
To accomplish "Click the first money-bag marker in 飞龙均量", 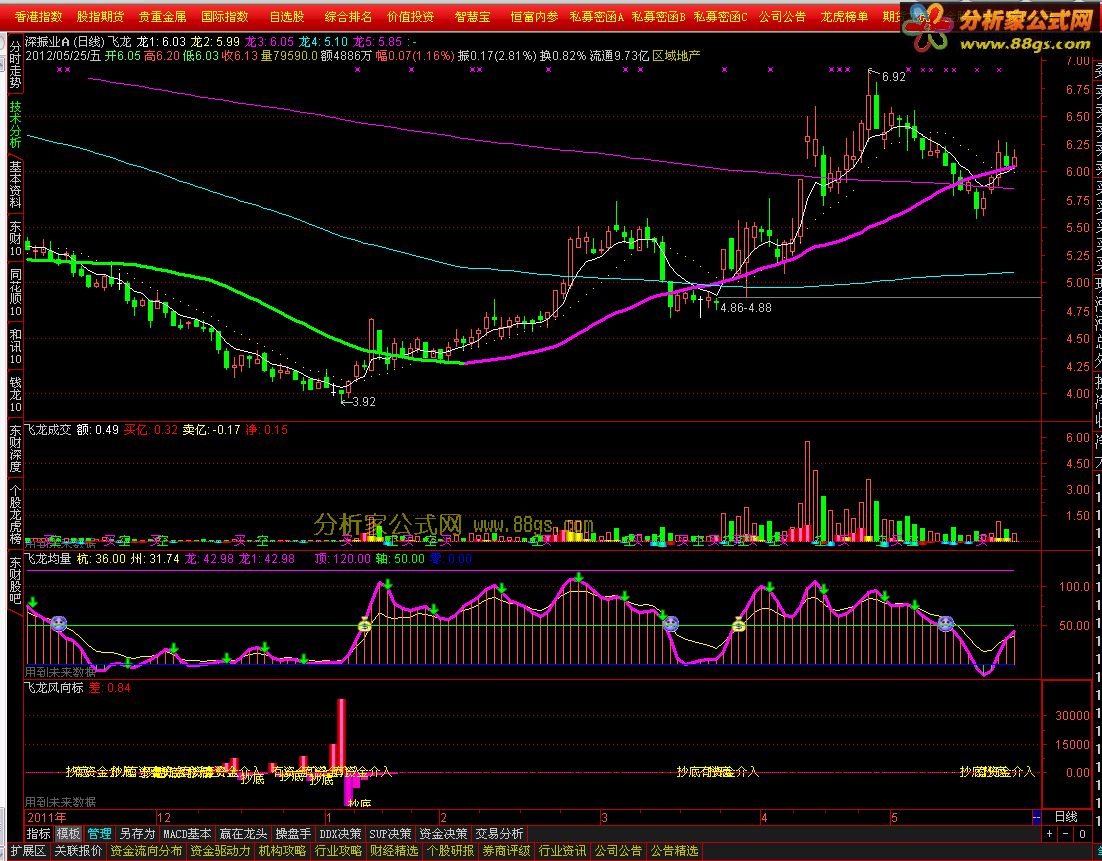I will coord(364,623).
